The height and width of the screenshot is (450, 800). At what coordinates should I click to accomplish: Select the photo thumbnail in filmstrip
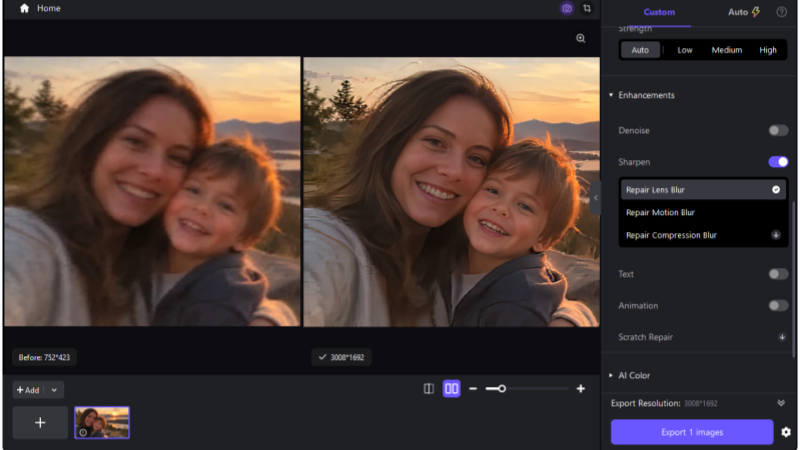coord(102,422)
